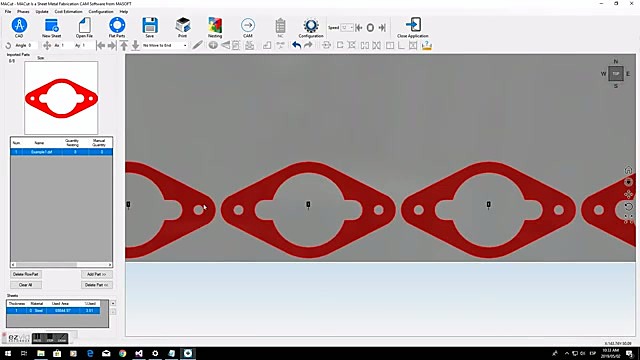640x360 pixels.
Task: Click the redo arrow icon
Action: [x=308, y=45]
